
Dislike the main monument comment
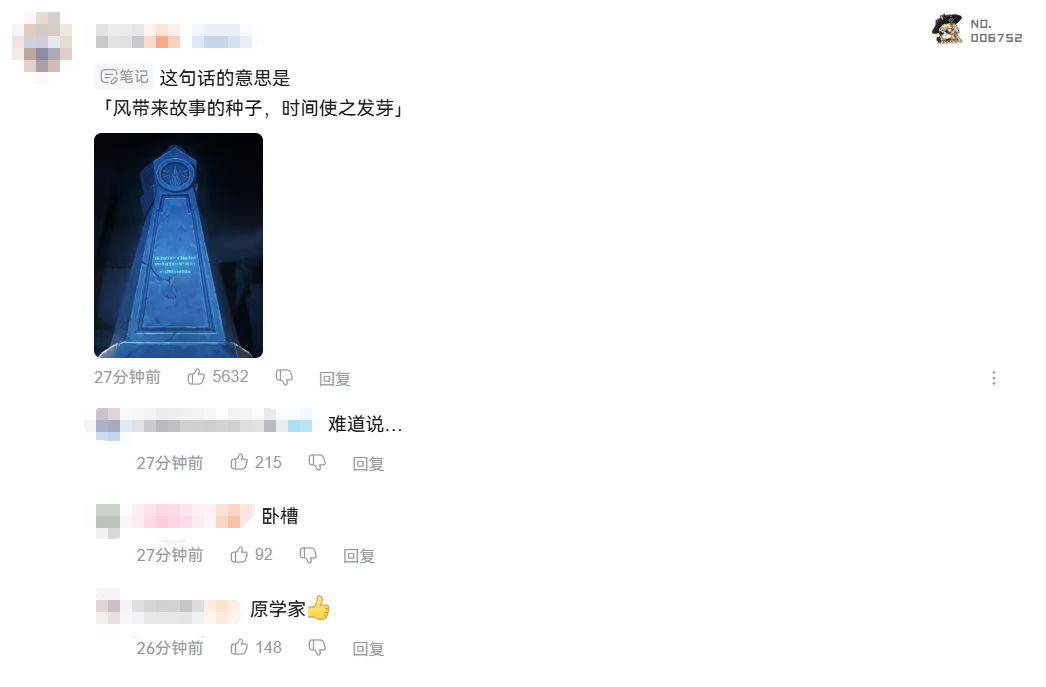pyautogui.click(x=284, y=378)
